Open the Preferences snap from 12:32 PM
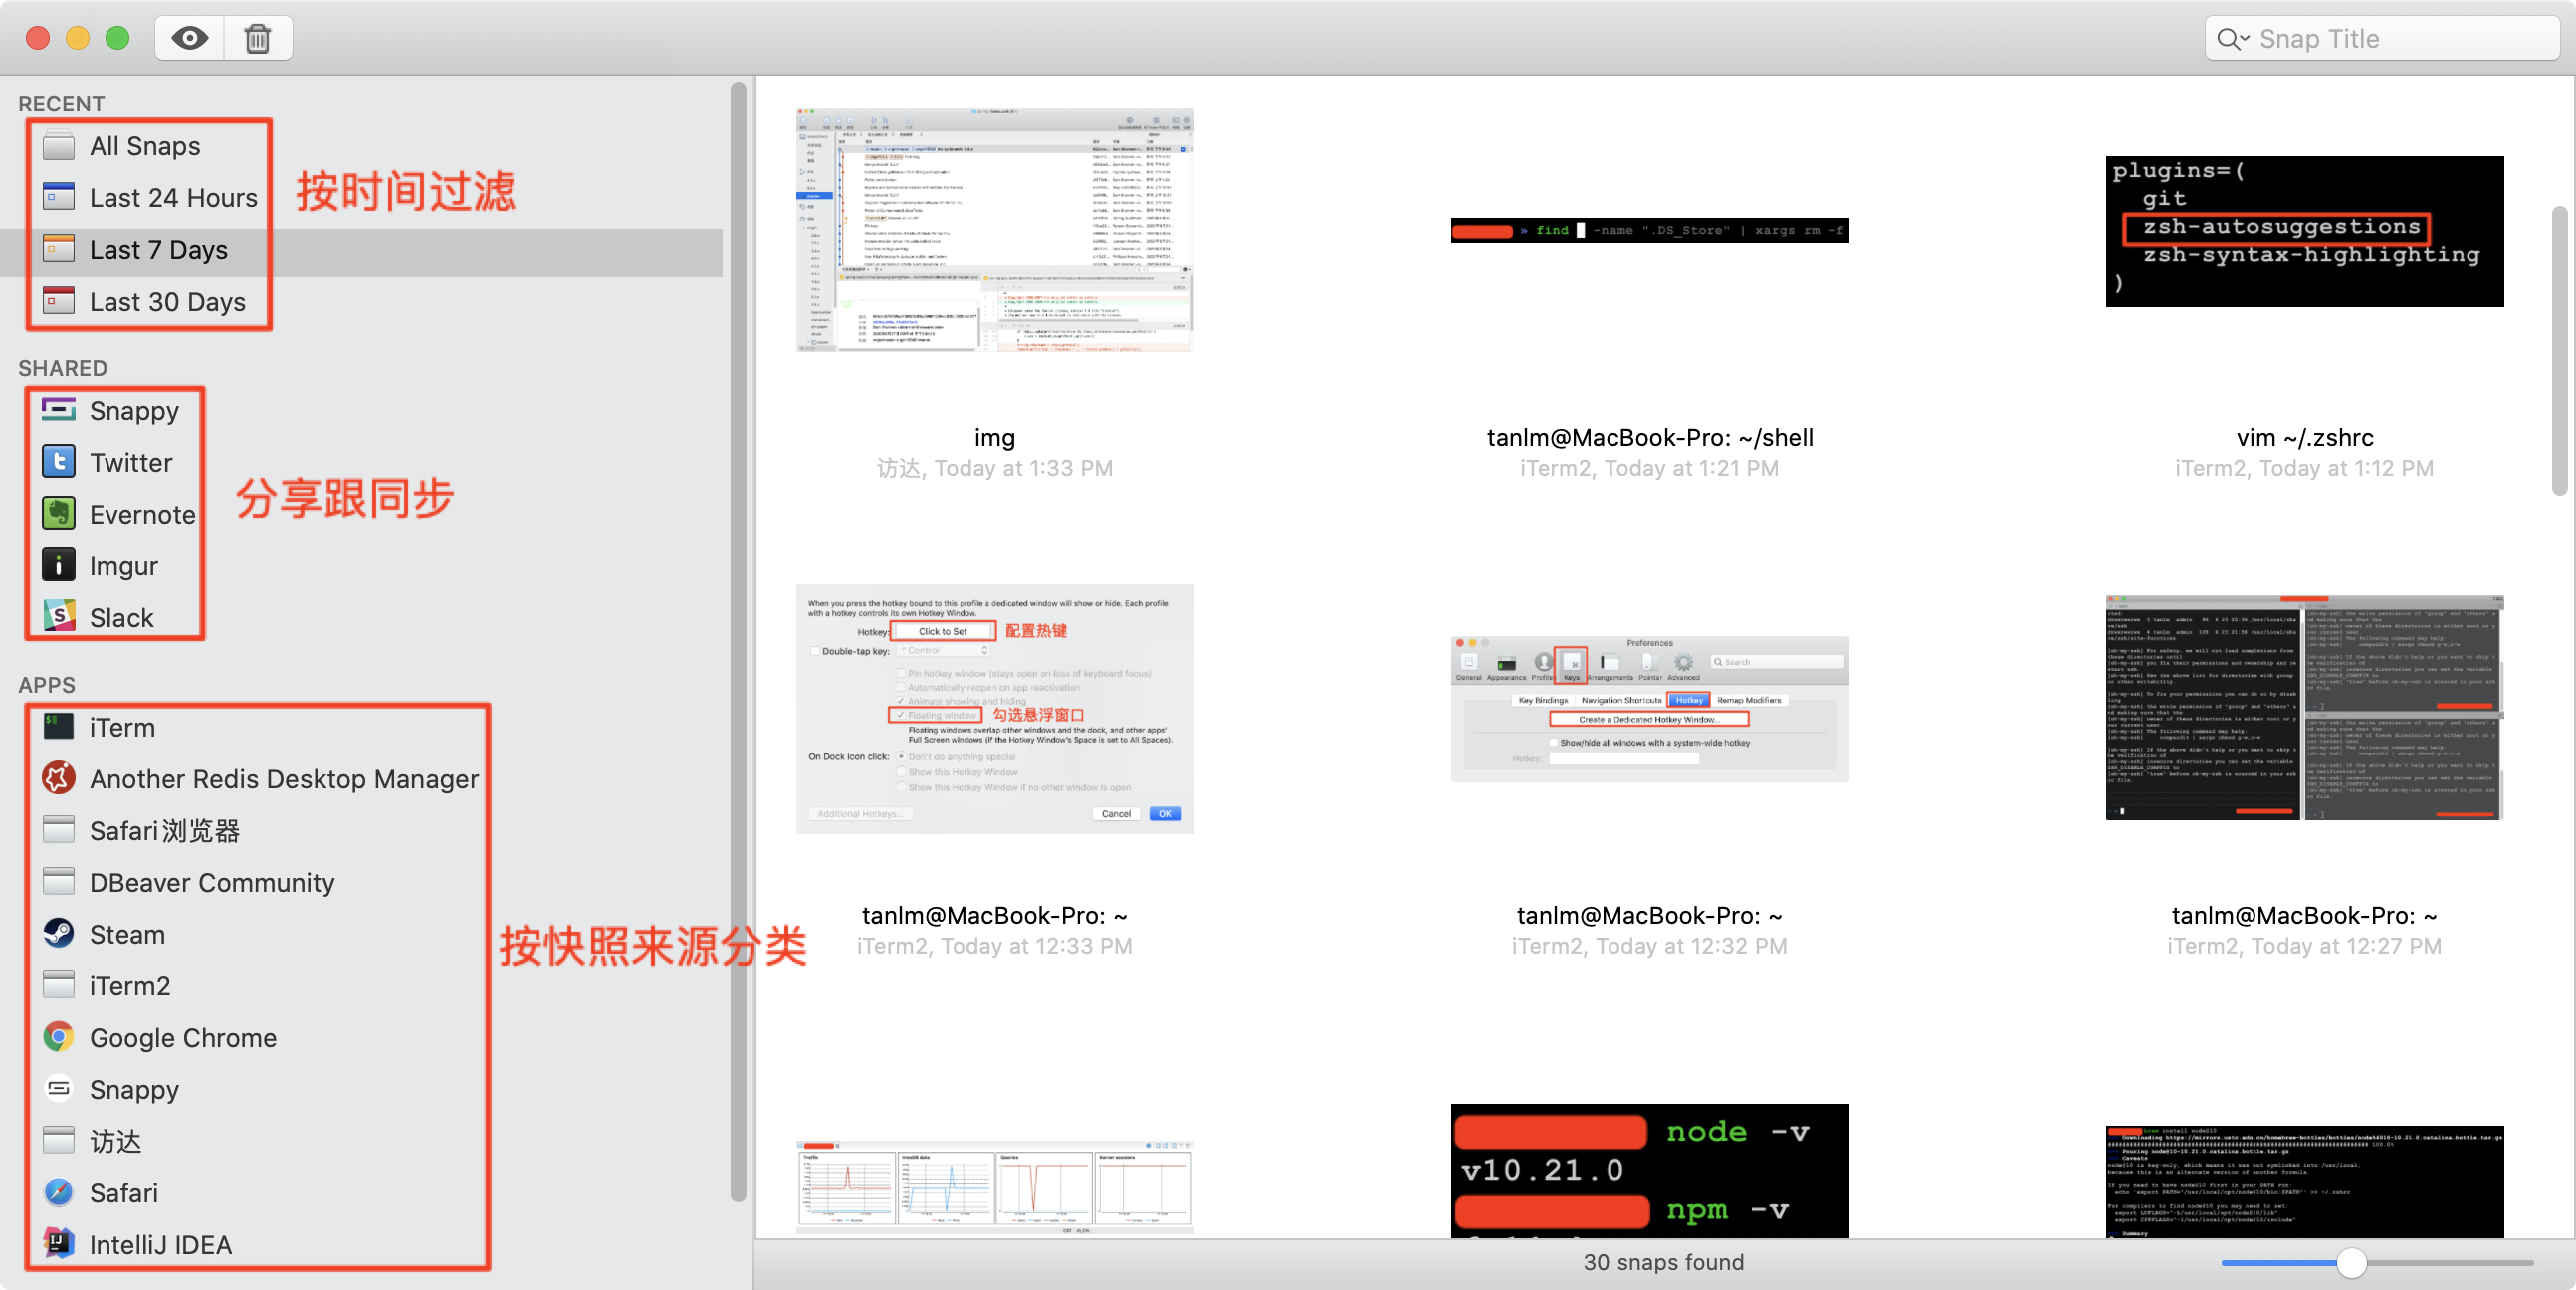This screenshot has height=1290, width=2576. pos(1649,709)
